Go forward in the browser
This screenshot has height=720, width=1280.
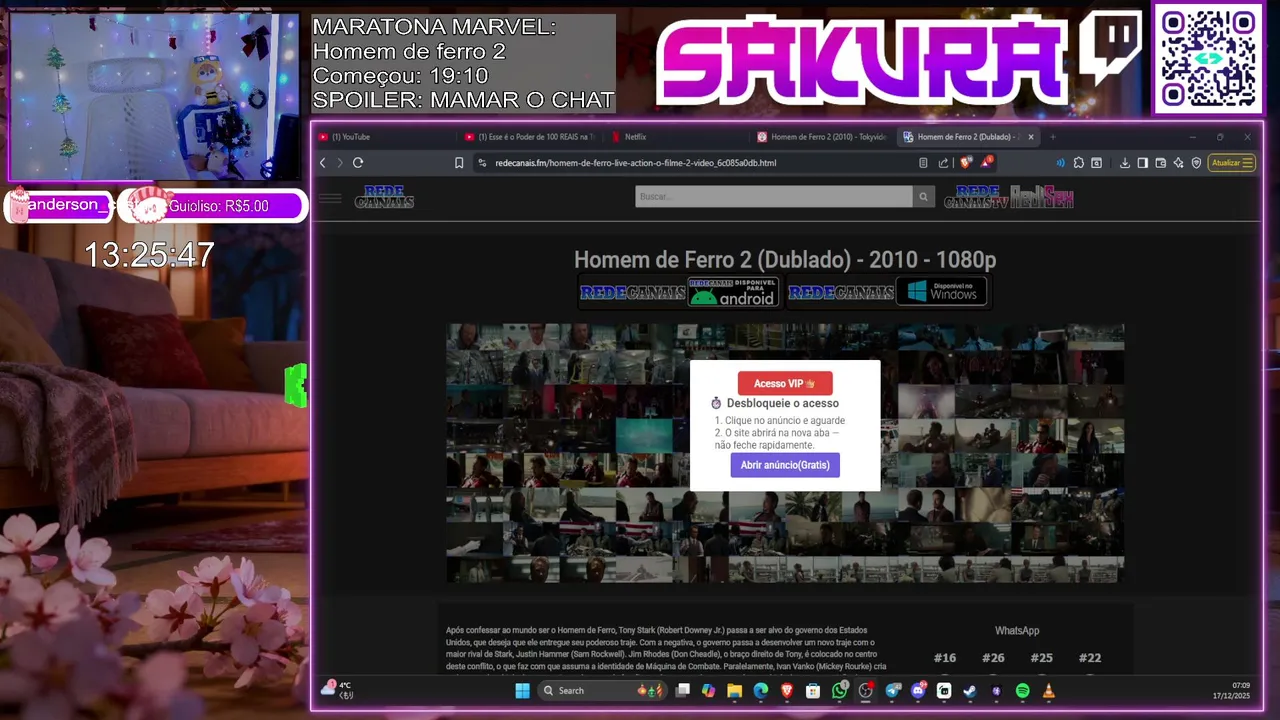coord(339,163)
